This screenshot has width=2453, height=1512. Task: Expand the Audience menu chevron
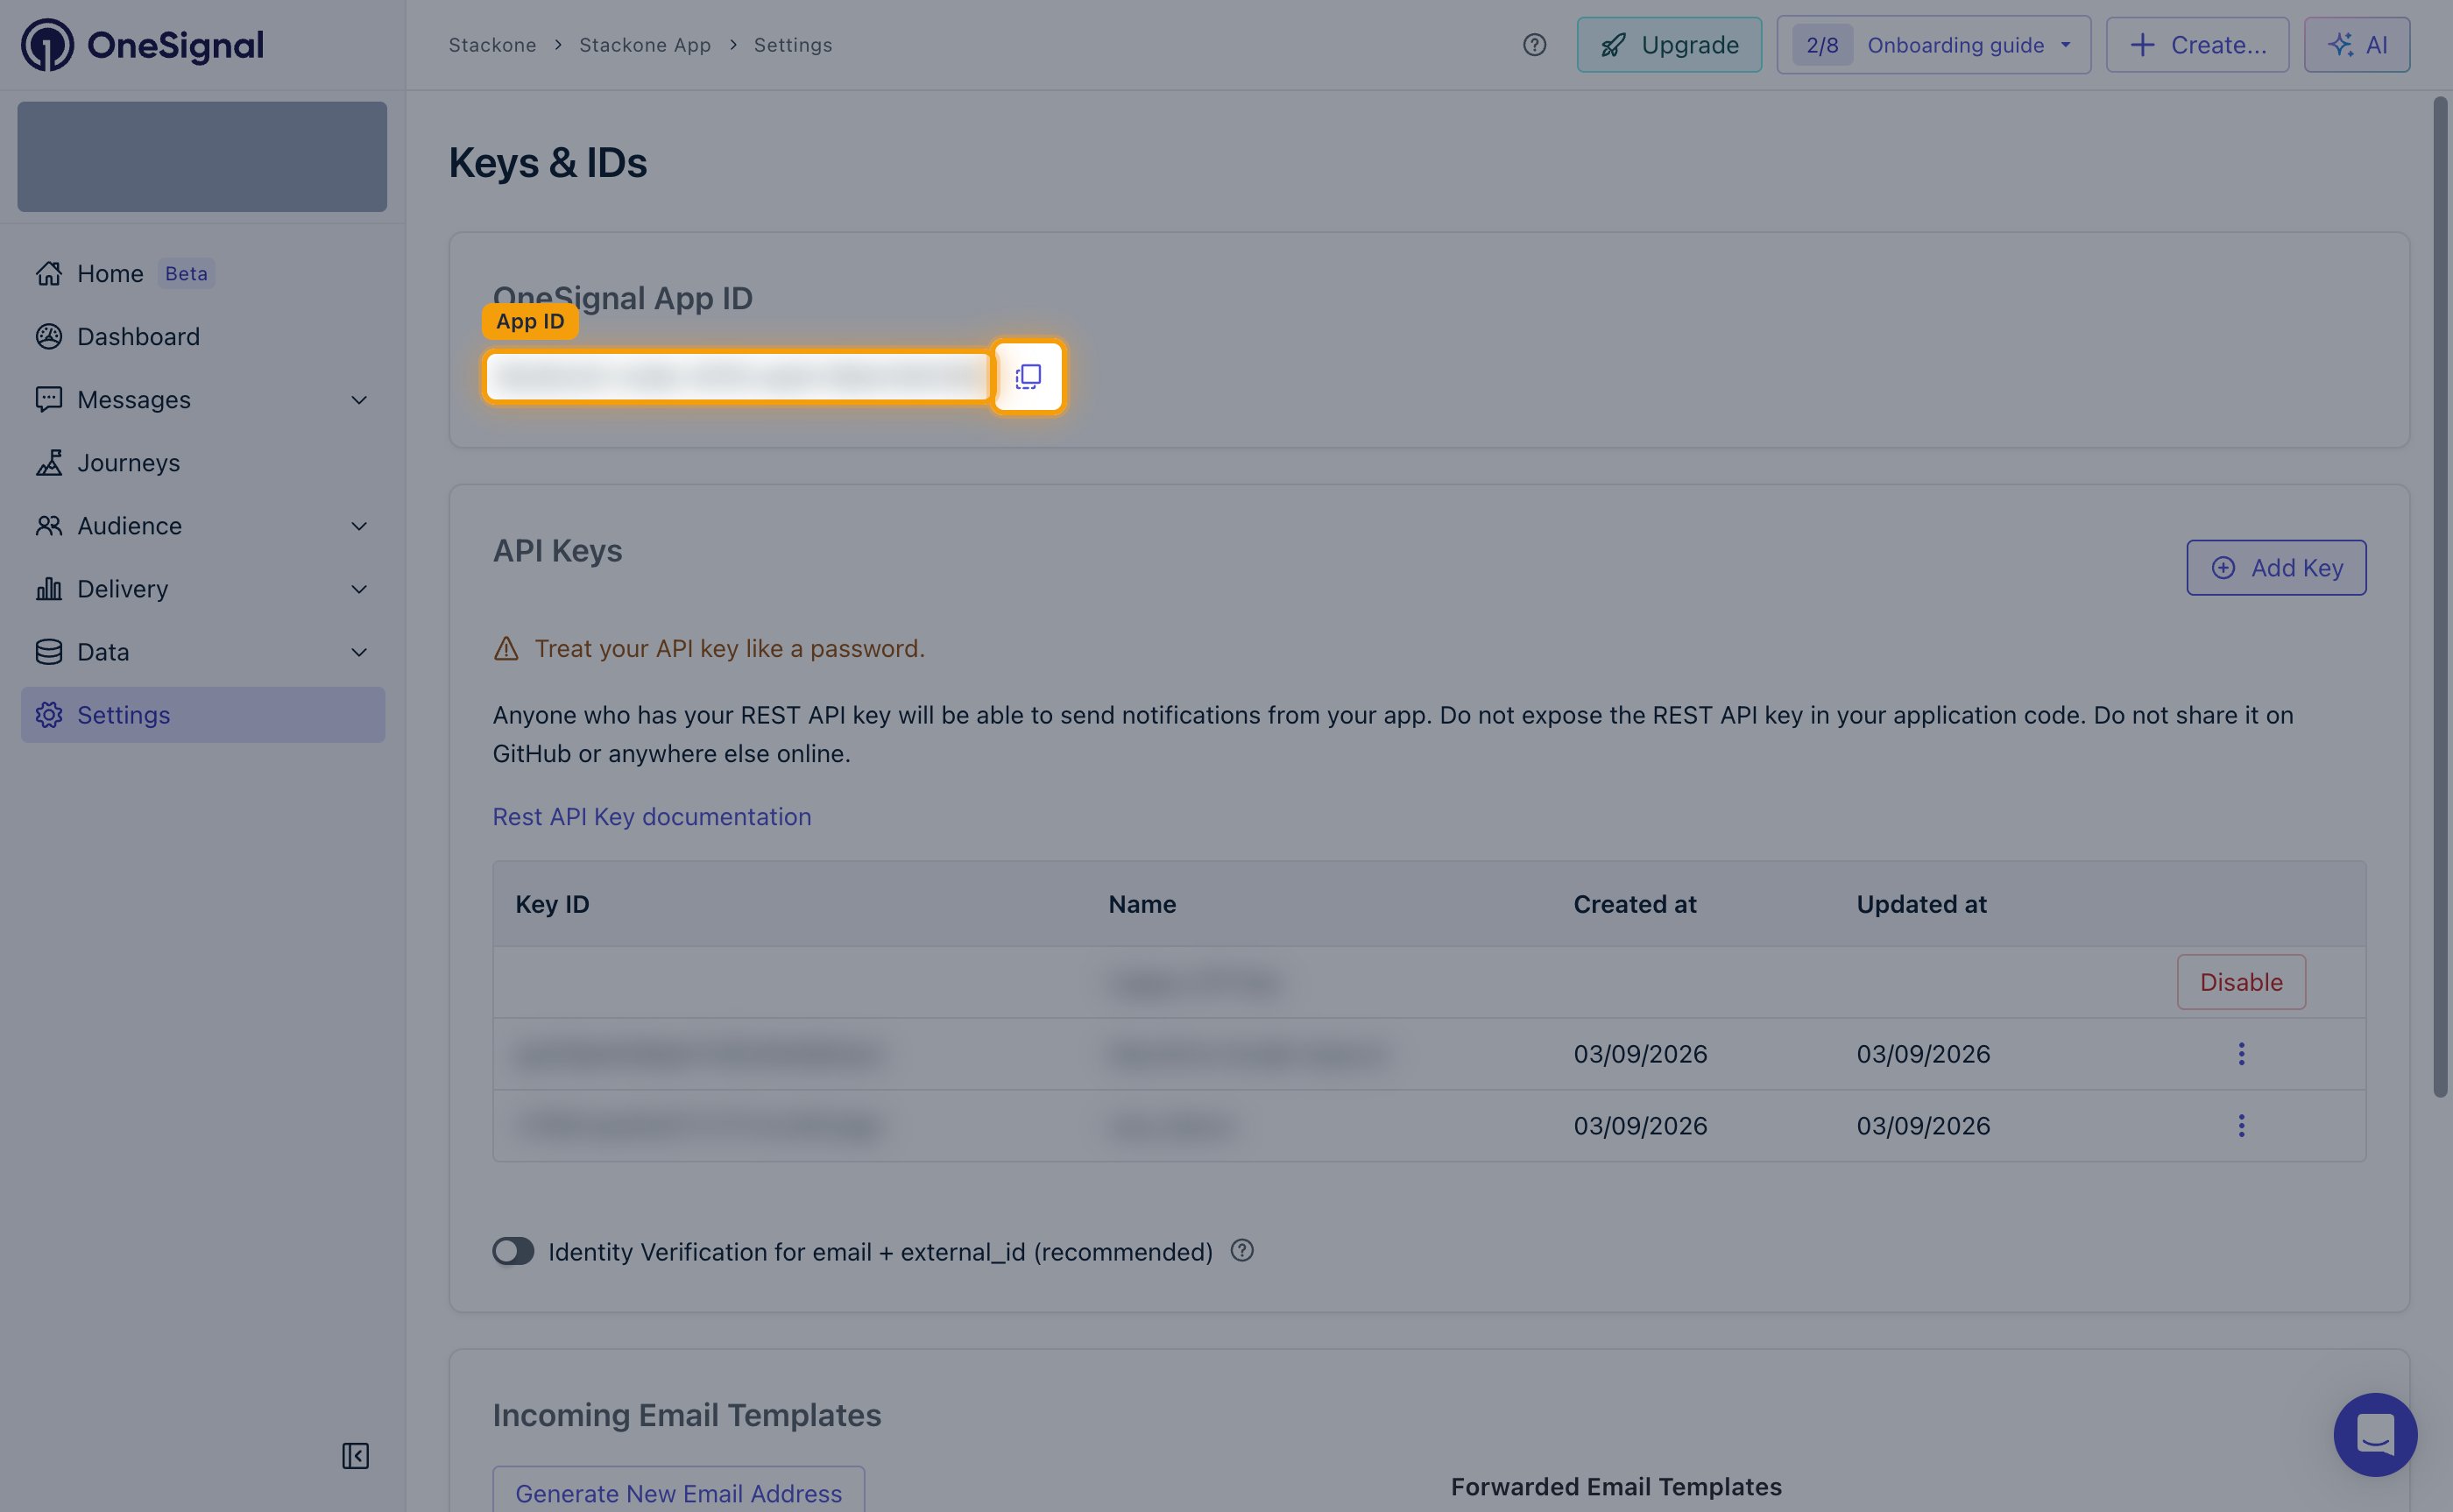(359, 526)
